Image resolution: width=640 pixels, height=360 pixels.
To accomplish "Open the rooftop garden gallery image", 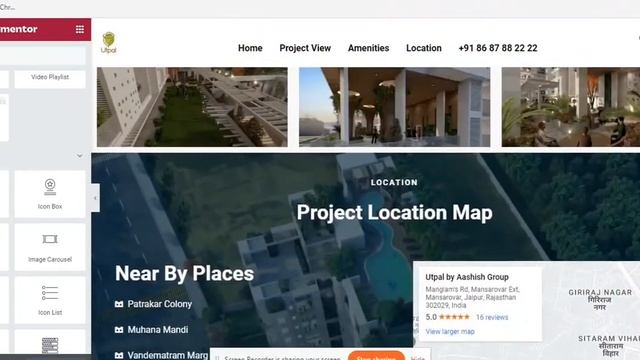I will pos(192,107).
